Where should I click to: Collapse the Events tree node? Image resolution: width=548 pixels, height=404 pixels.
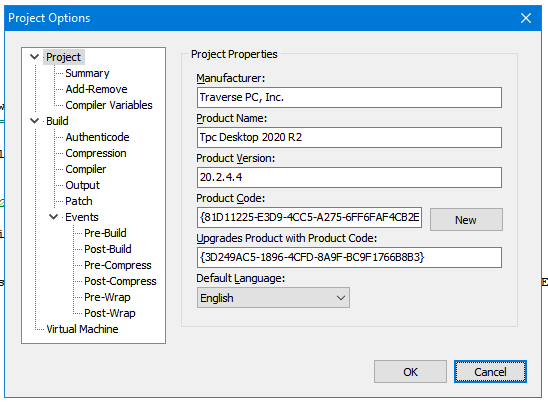[53, 217]
